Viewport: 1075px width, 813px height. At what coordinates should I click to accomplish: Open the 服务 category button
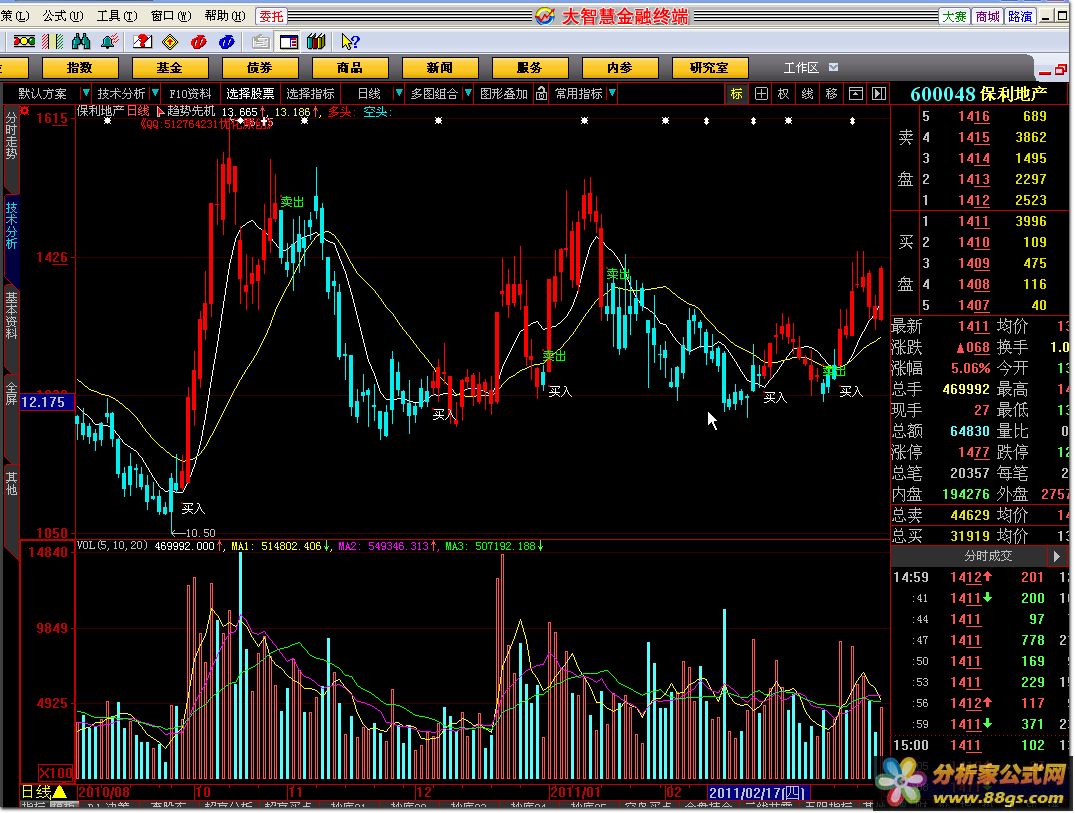530,68
